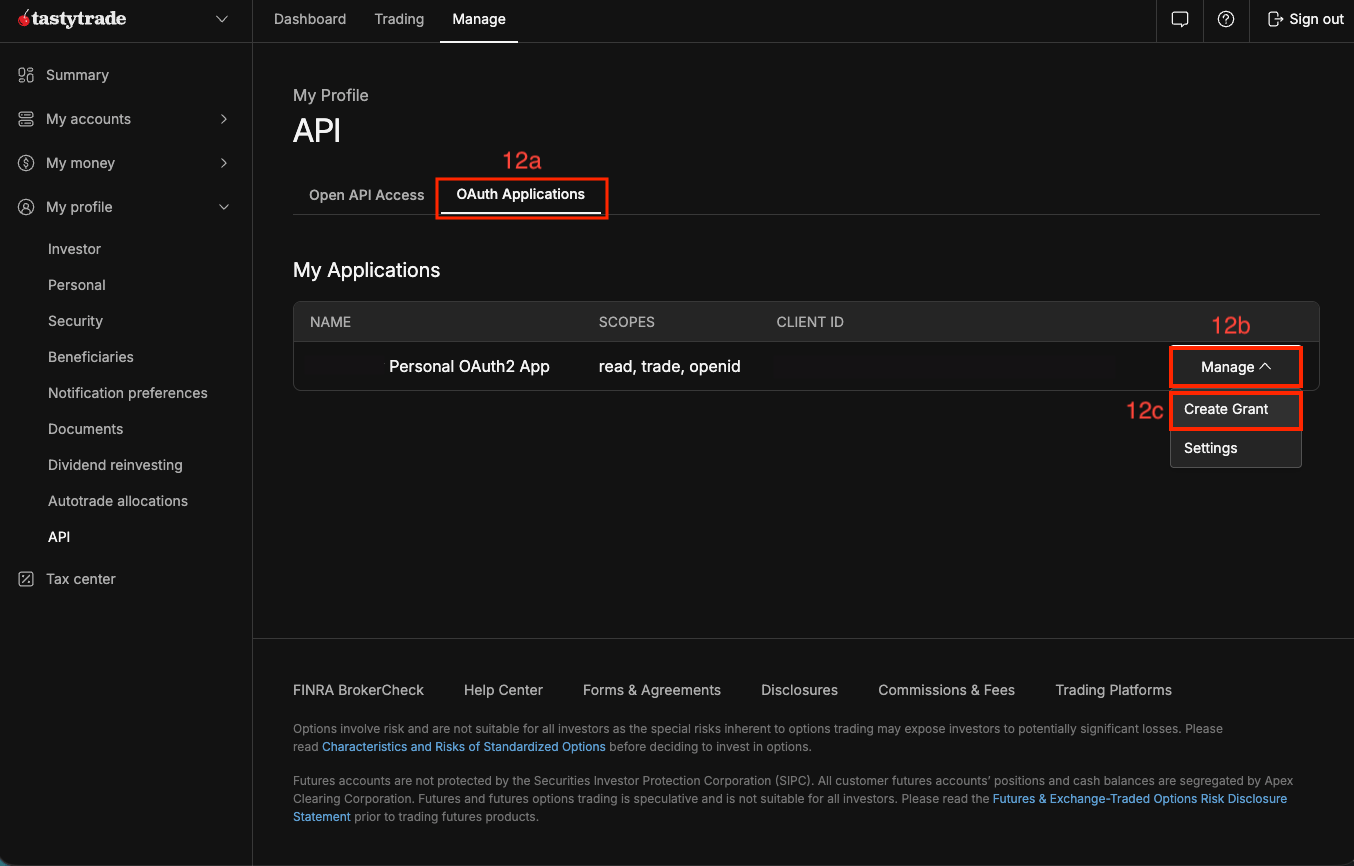Collapse the Manage dropdown for Personal OAuth2 App
1354x866 pixels.
[x=1236, y=367]
